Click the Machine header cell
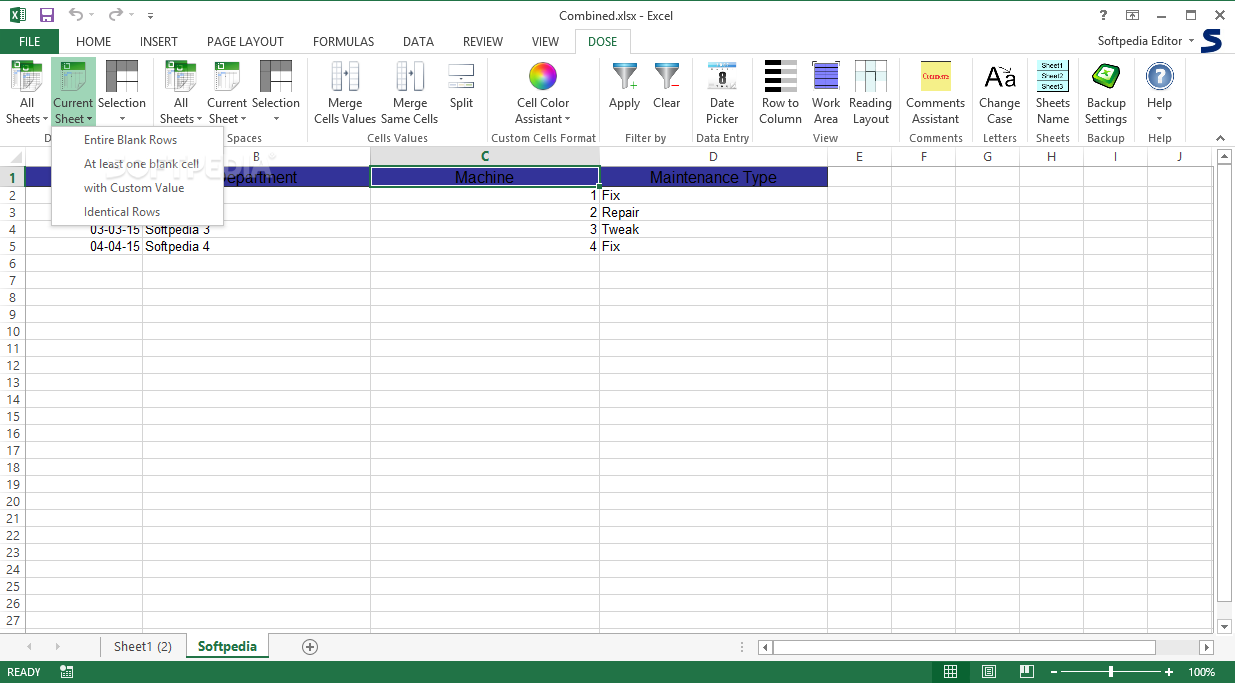The width and height of the screenshot is (1235, 683). click(x=485, y=177)
